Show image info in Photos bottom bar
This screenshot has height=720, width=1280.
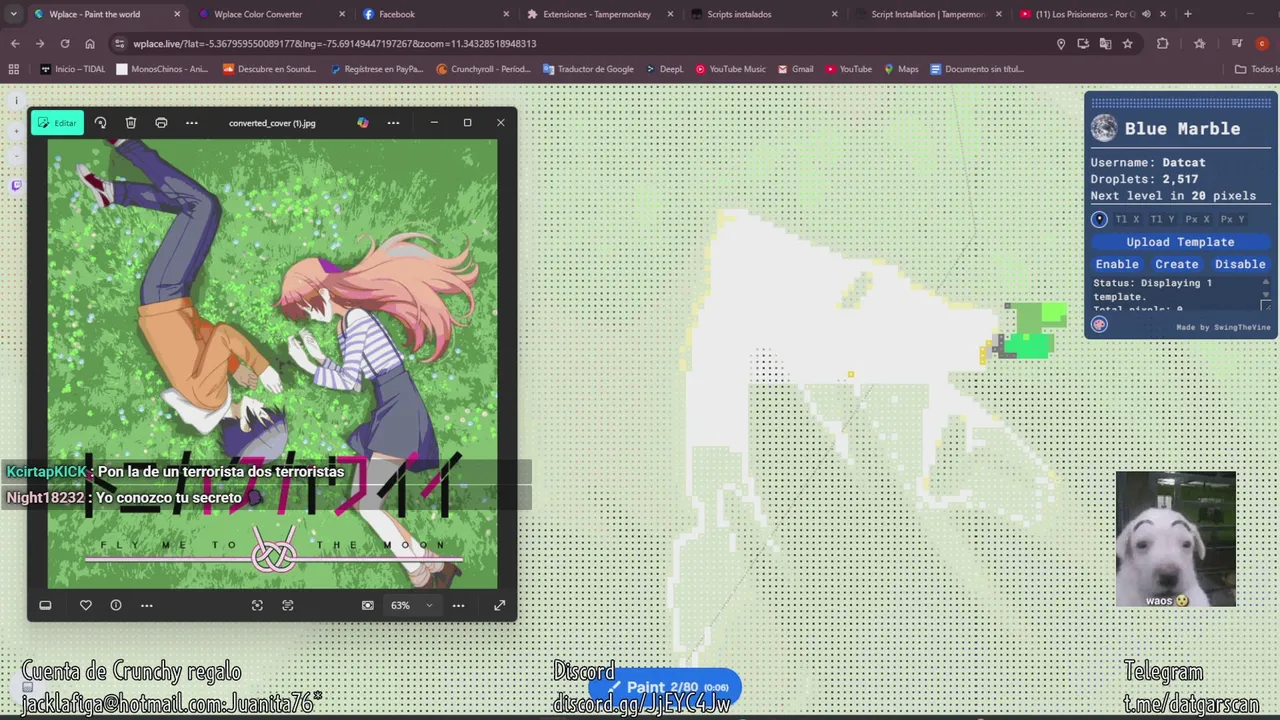click(x=116, y=605)
